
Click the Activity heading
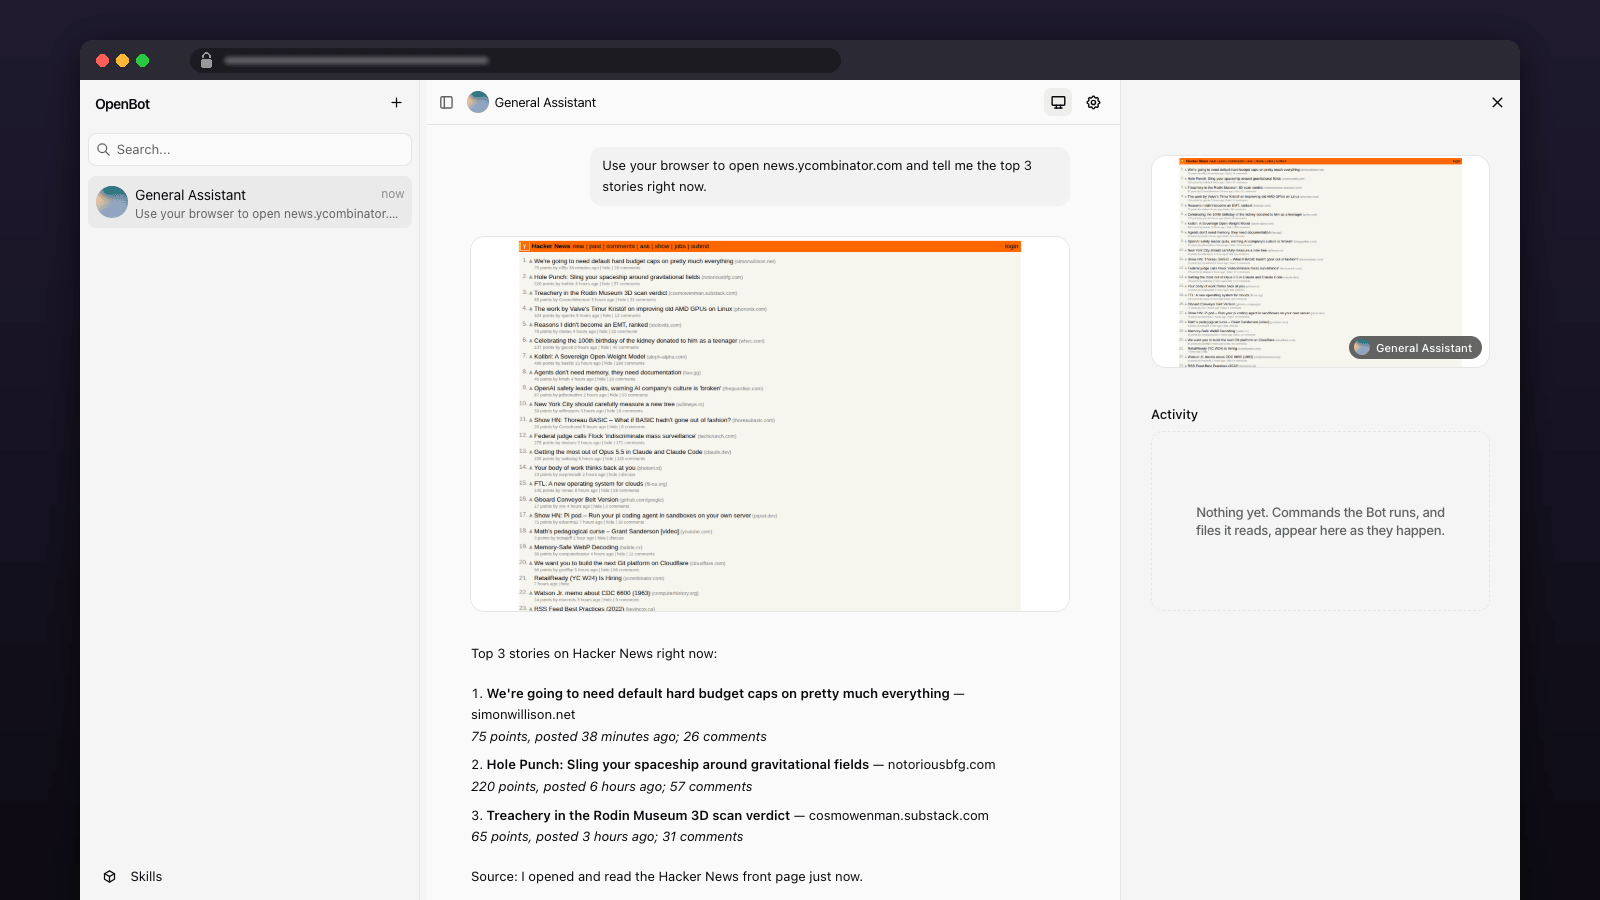click(1174, 415)
